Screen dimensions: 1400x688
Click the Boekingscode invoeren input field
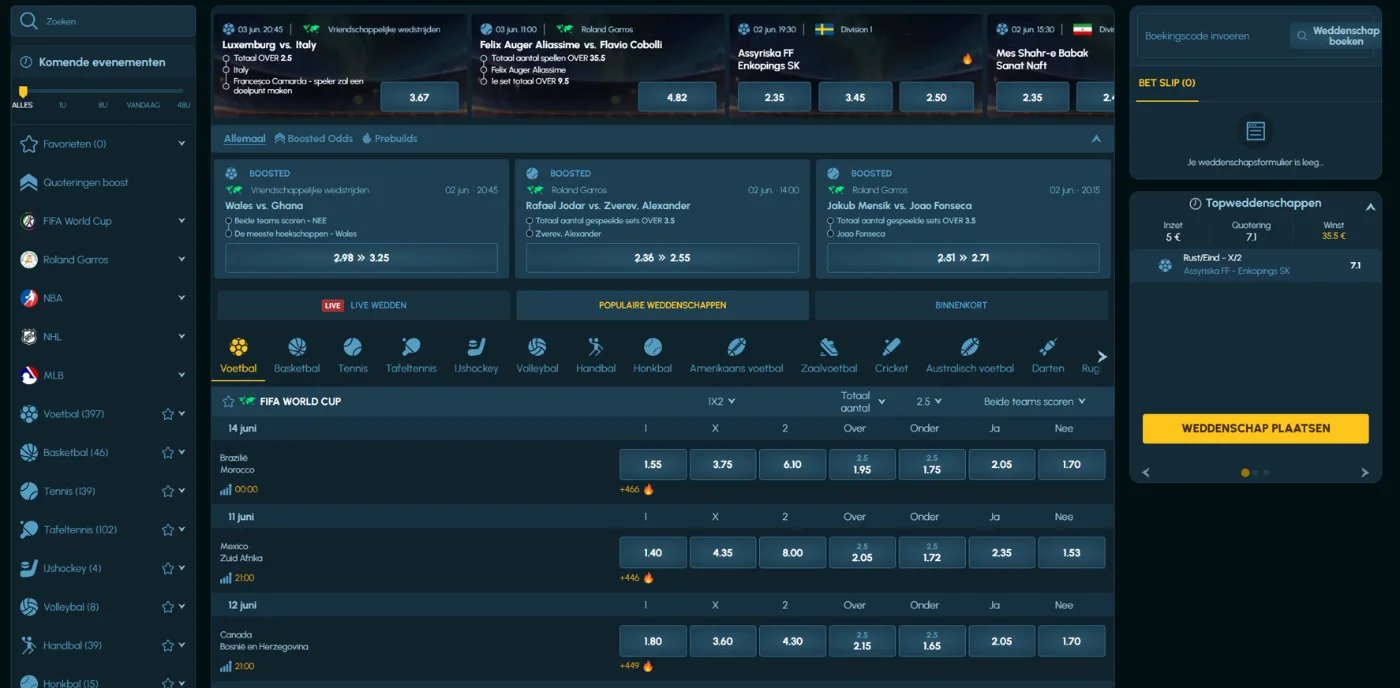click(x=1212, y=36)
